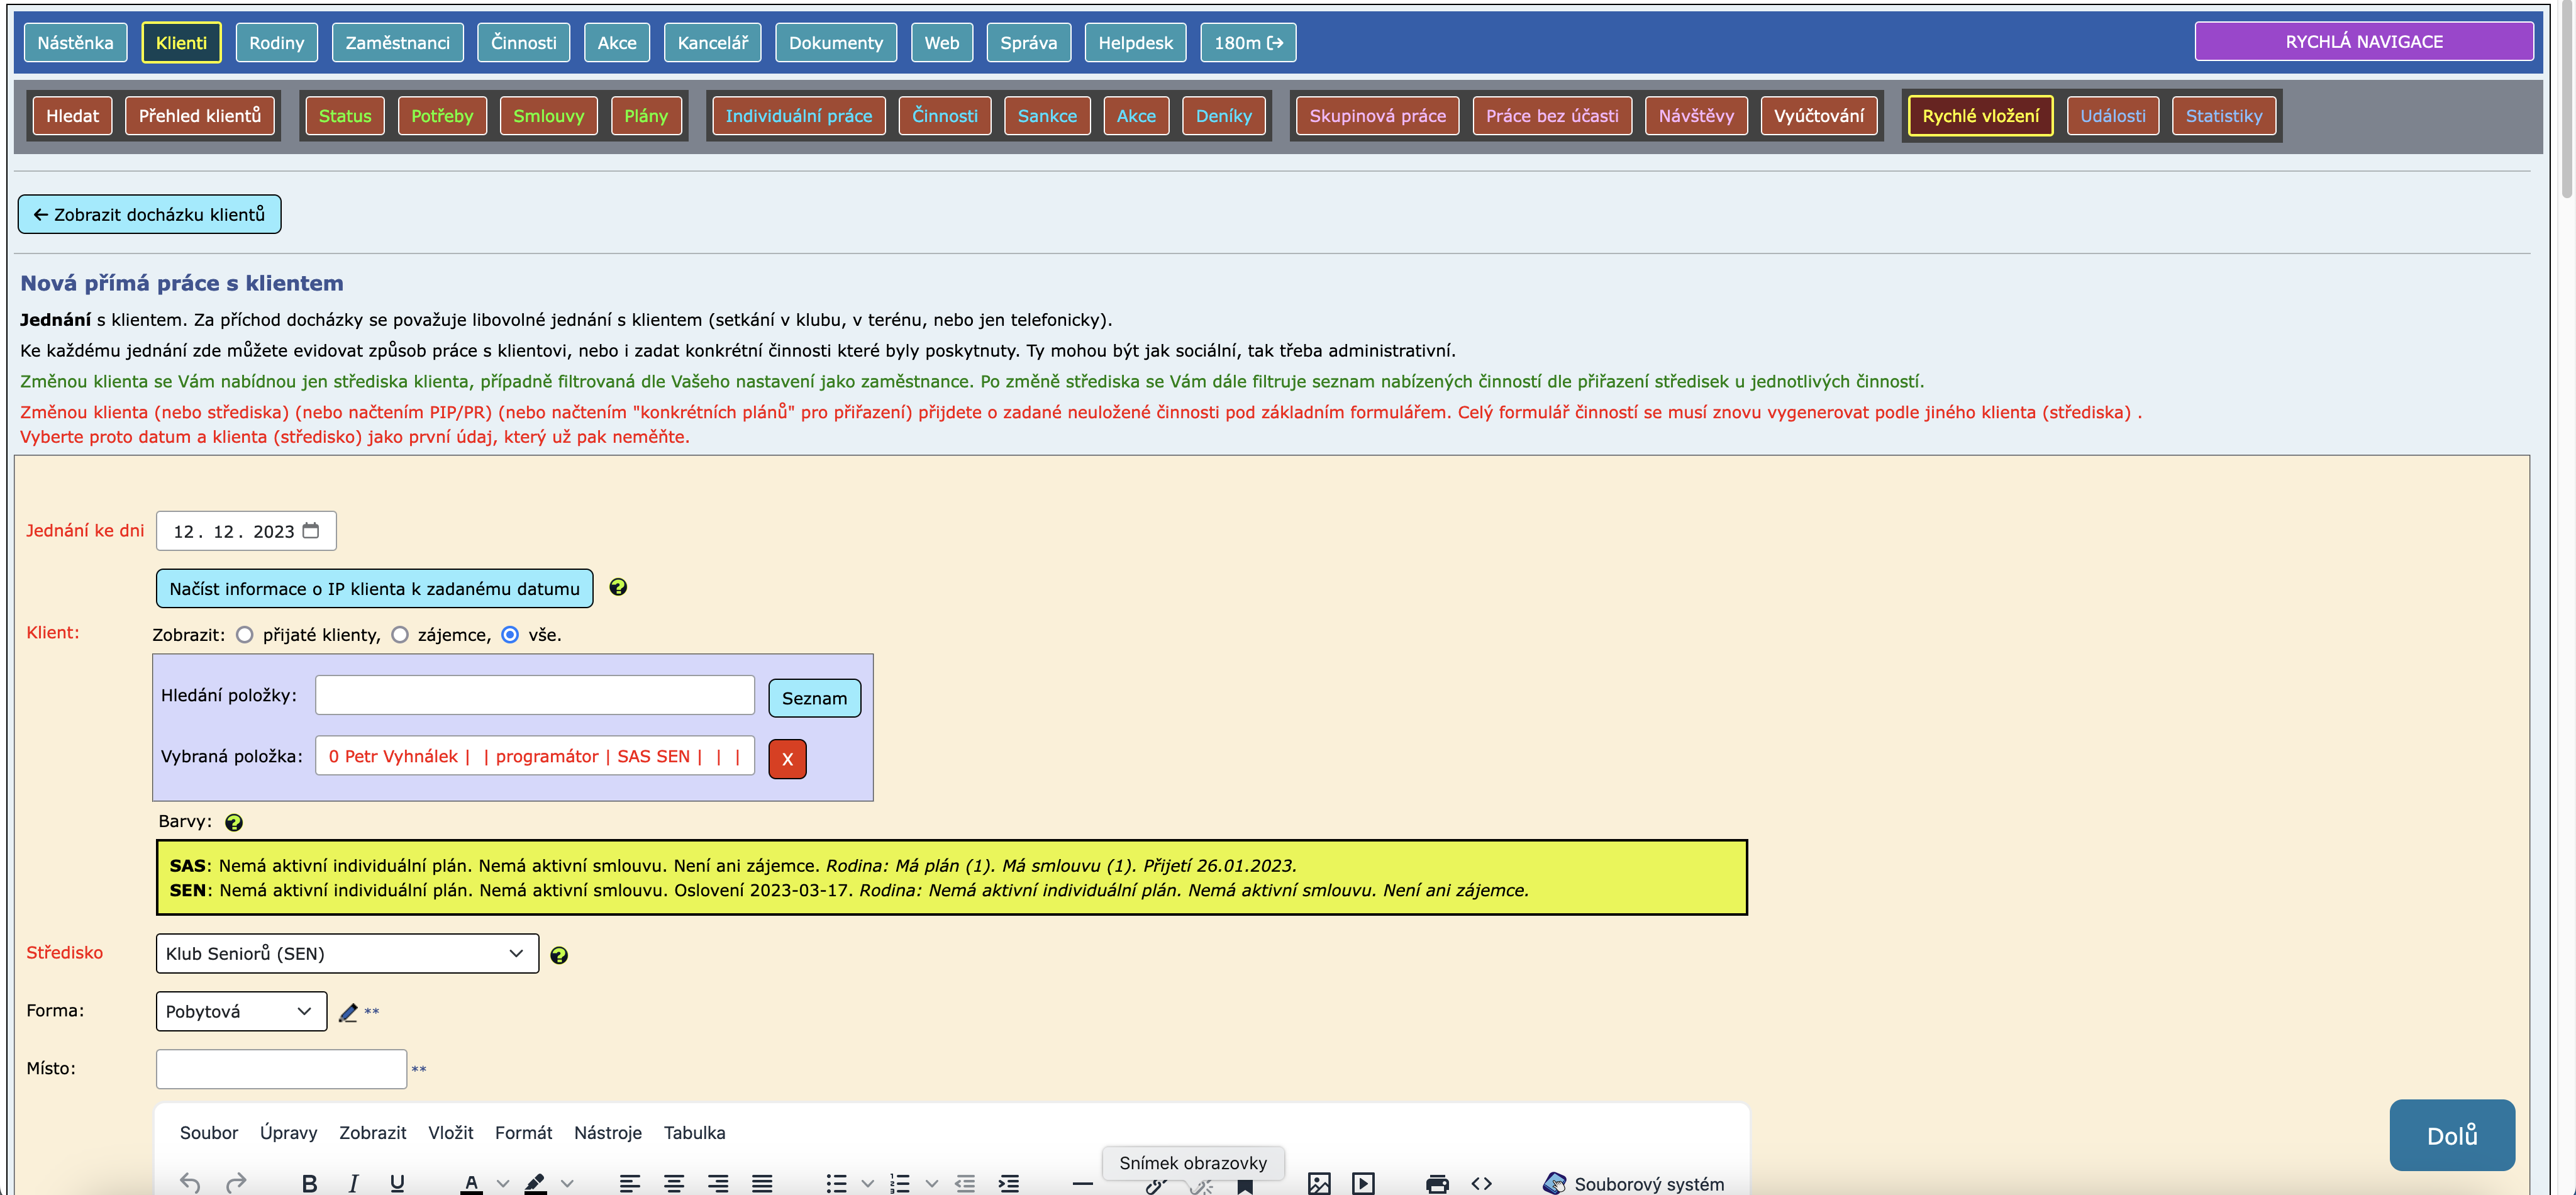Click help icon next to Středisko dropdown

click(559, 955)
